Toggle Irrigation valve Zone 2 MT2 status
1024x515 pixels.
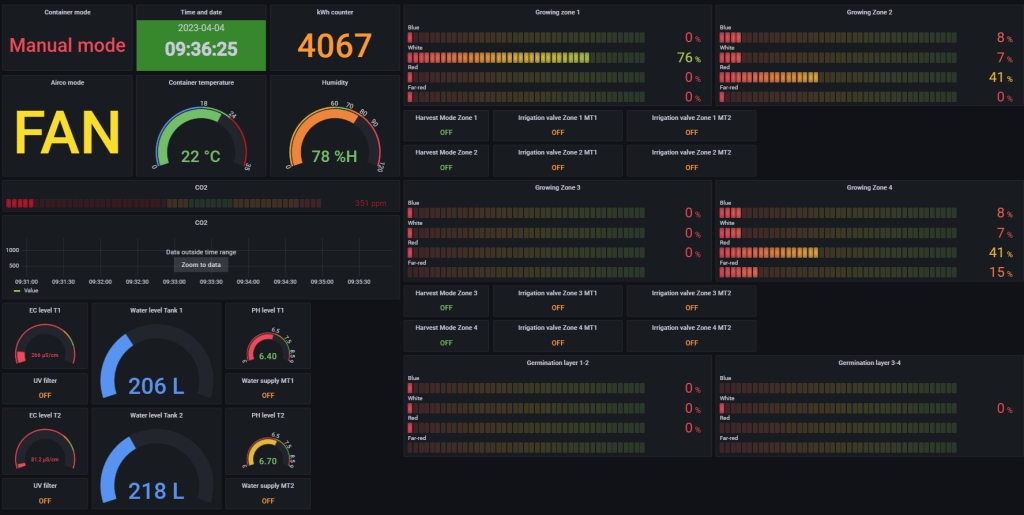(692, 168)
